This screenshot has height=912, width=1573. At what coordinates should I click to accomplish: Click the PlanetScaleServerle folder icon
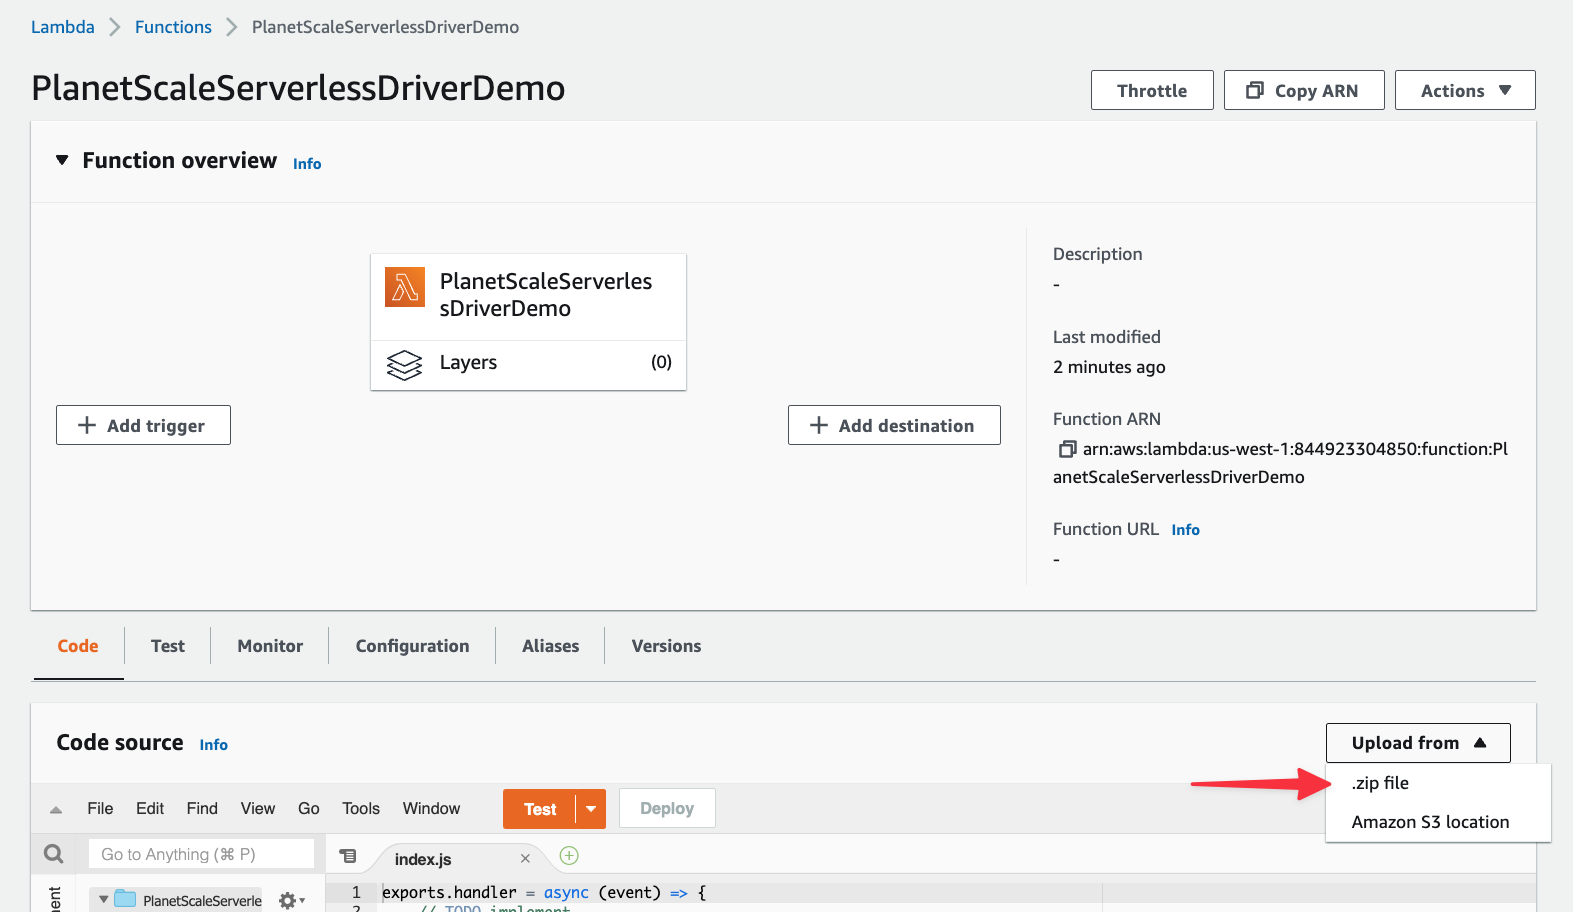tap(125, 899)
